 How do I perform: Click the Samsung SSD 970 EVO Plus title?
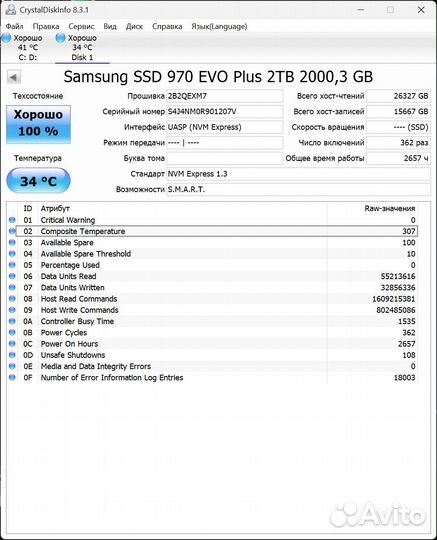pyautogui.click(x=218, y=77)
